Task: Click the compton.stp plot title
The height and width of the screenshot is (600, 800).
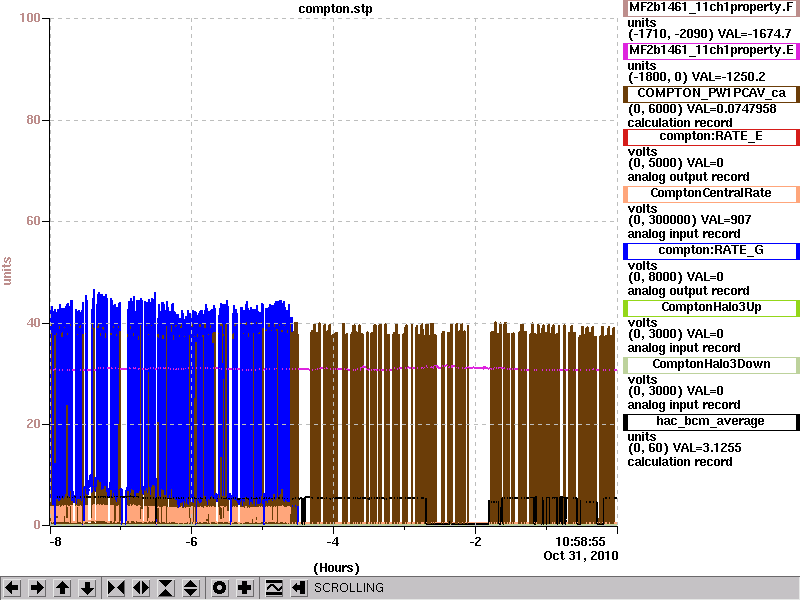Action: pyautogui.click(x=335, y=9)
